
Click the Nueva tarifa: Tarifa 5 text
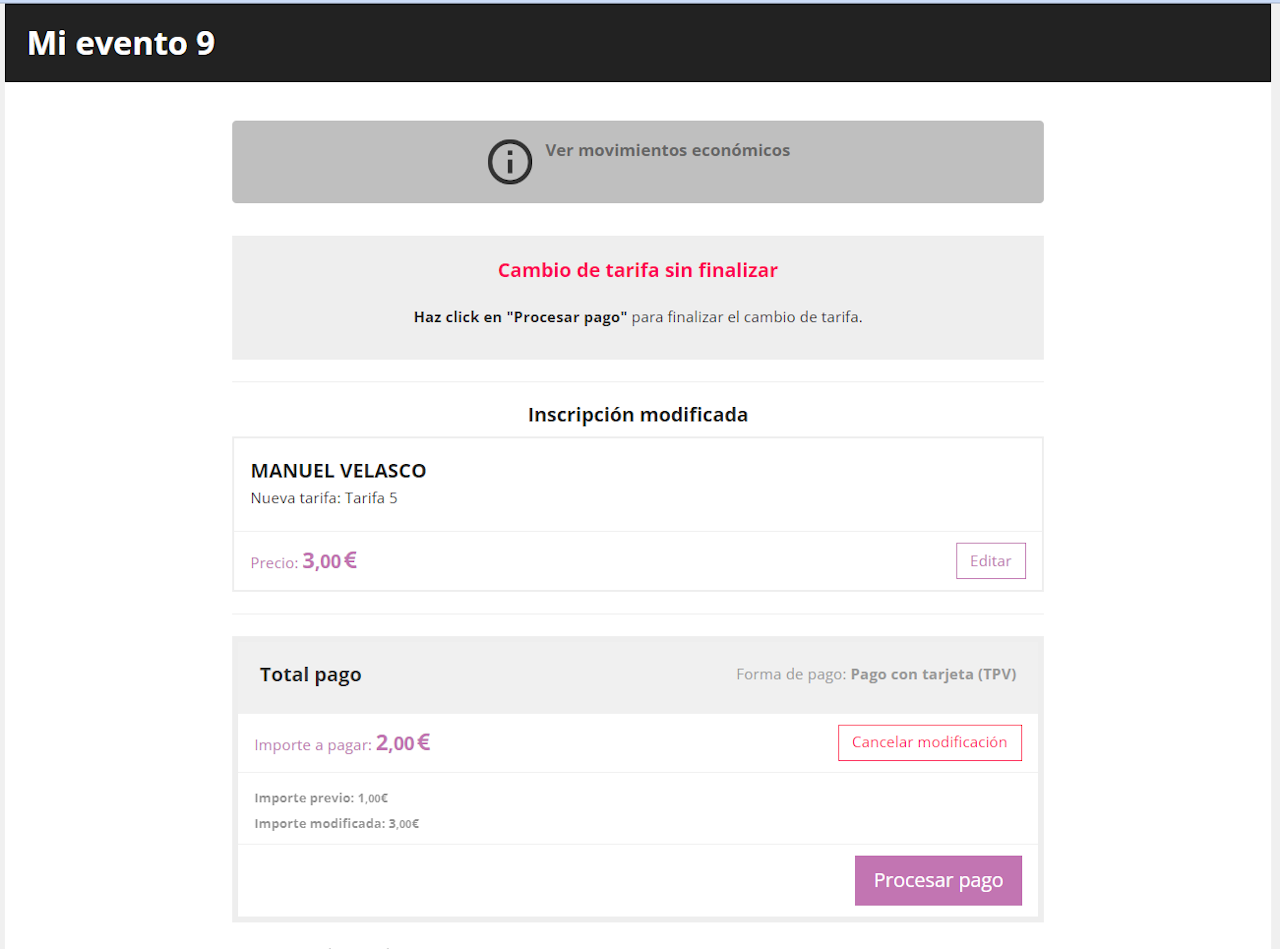tap(324, 498)
